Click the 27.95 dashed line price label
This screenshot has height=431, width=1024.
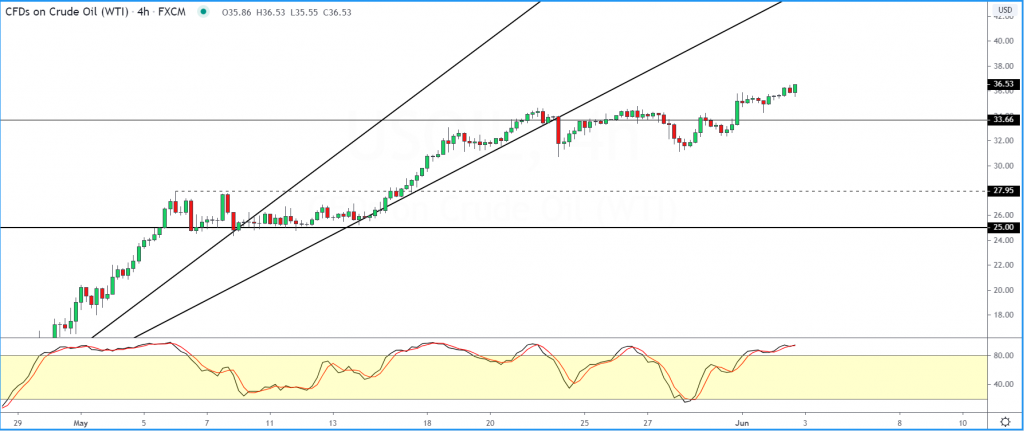click(x=1003, y=191)
